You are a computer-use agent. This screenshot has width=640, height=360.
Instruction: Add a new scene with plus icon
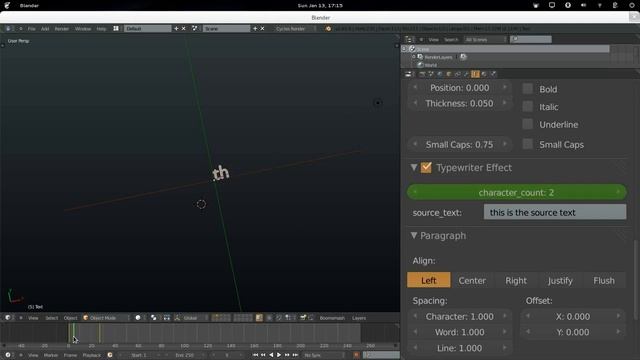click(255, 29)
